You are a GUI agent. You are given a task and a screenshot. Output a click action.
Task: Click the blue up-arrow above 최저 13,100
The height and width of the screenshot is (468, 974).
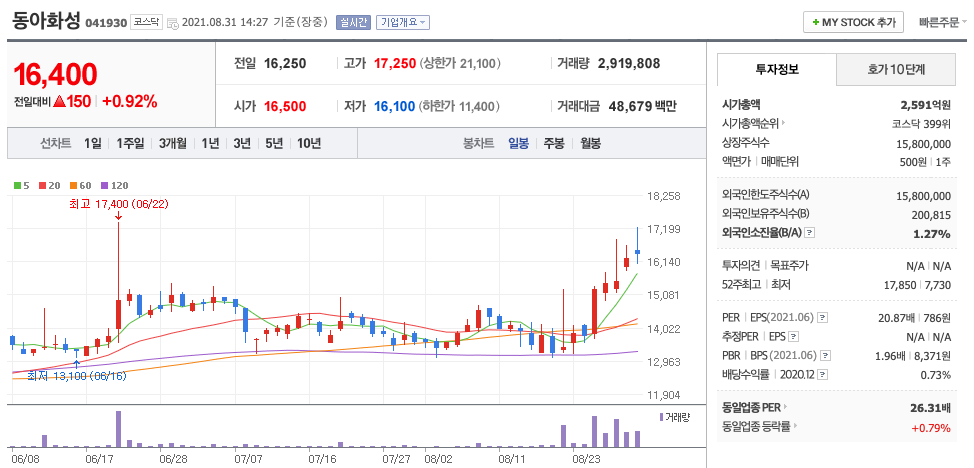pos(76,364)
